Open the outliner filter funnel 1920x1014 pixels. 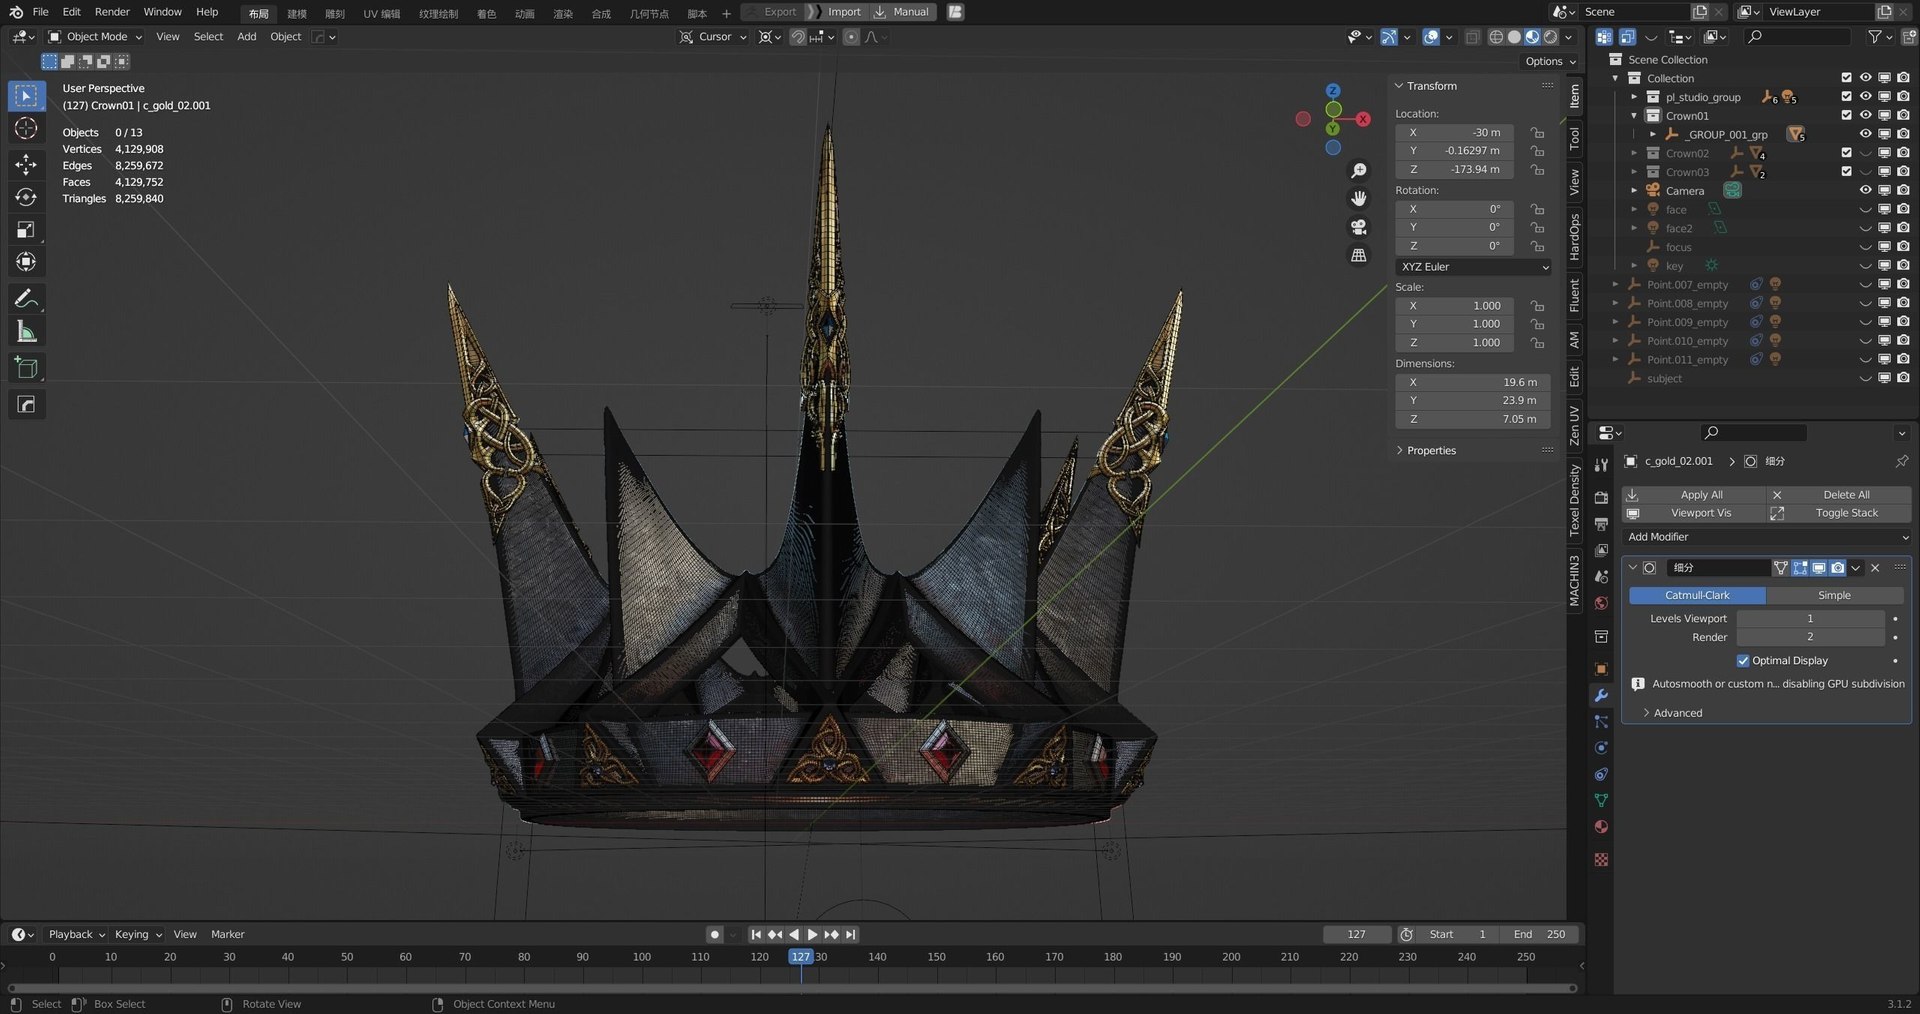(x=1875, y=37)
